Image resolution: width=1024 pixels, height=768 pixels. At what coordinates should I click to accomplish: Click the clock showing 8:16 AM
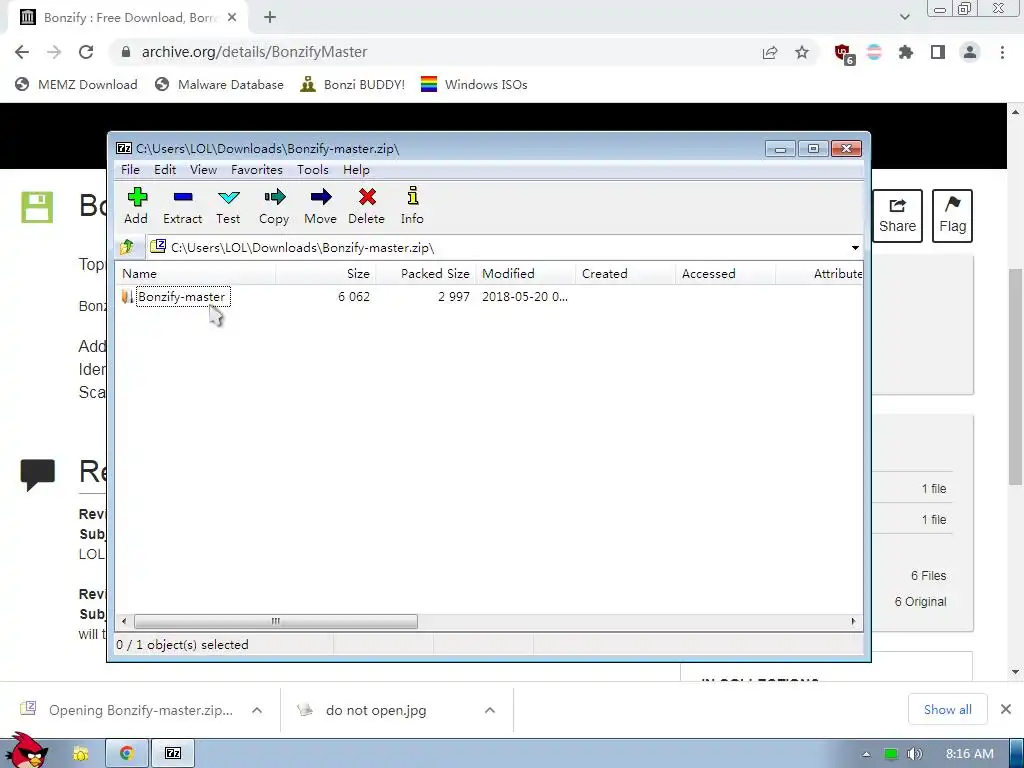click(x=969, y=754)
